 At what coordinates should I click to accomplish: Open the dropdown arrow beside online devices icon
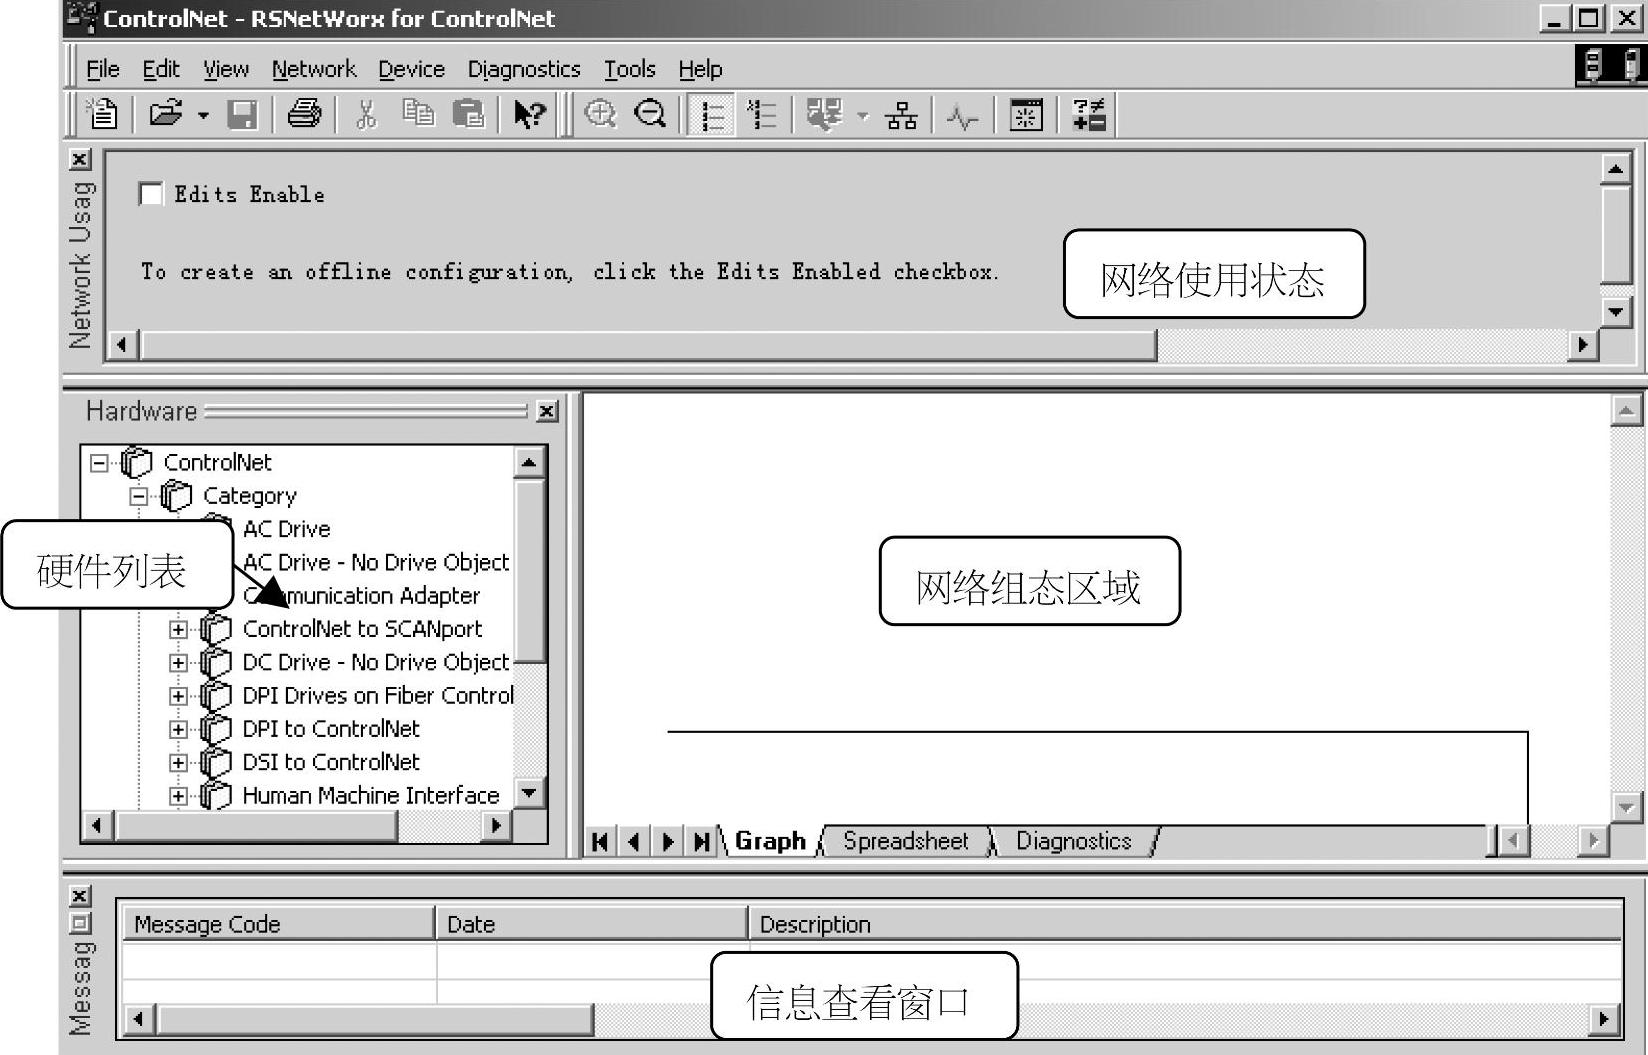(x=862, y=115)
